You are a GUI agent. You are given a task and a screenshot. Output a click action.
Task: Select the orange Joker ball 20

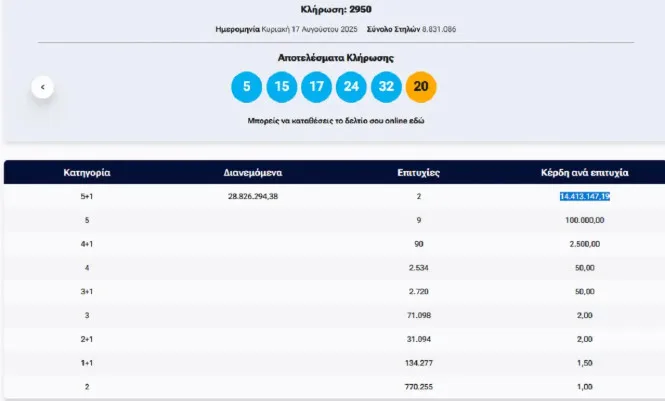(421, 87)
